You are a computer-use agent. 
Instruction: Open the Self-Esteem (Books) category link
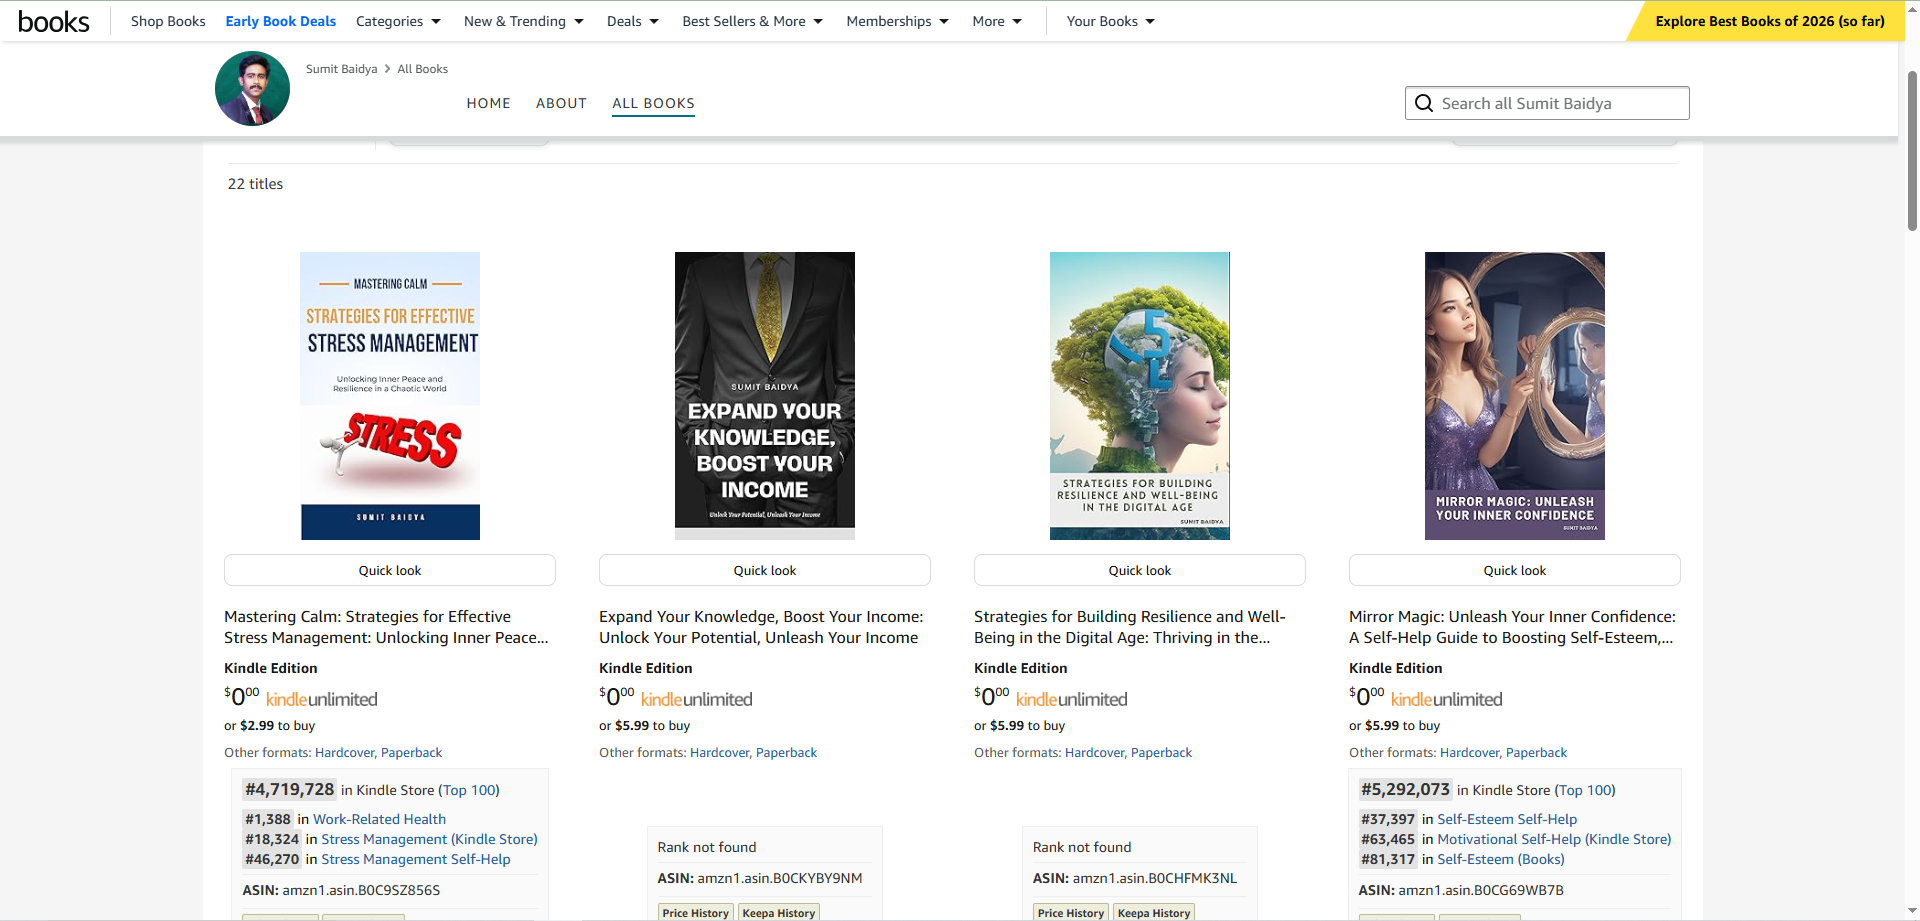click(1501, 859)
